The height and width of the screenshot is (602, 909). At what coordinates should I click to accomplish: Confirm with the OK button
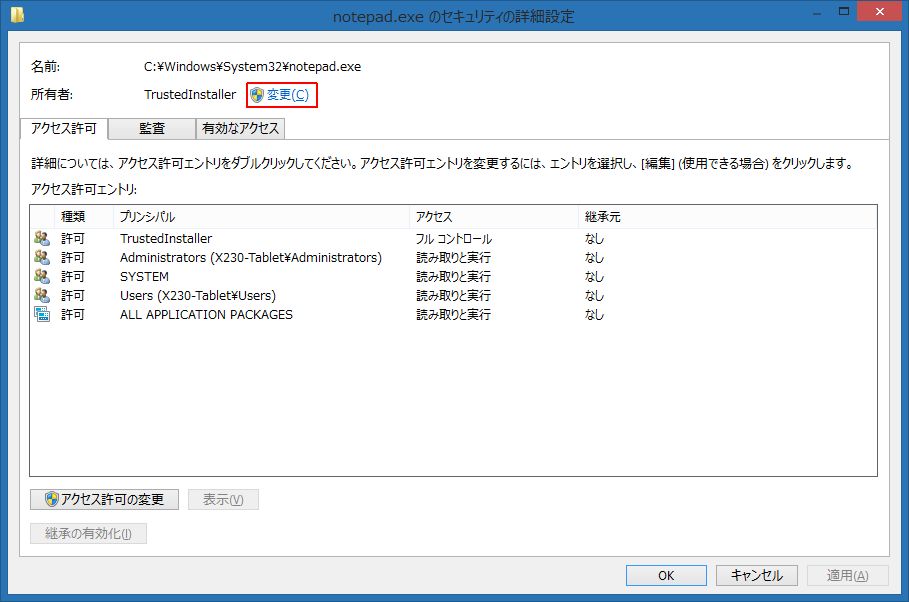coord(666,575)
